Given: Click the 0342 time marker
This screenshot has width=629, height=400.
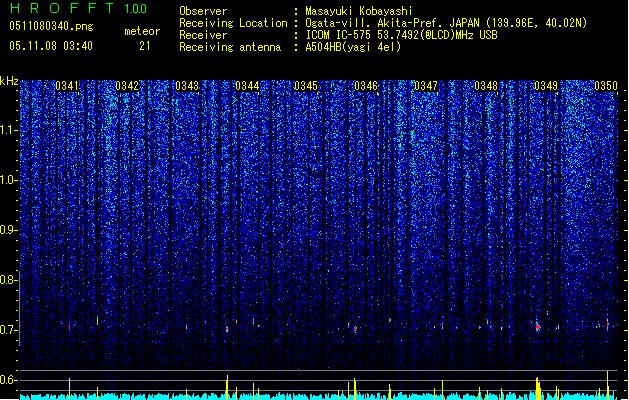Looking at the screenshot, I should pyautogui.click(x=127, y=86).
